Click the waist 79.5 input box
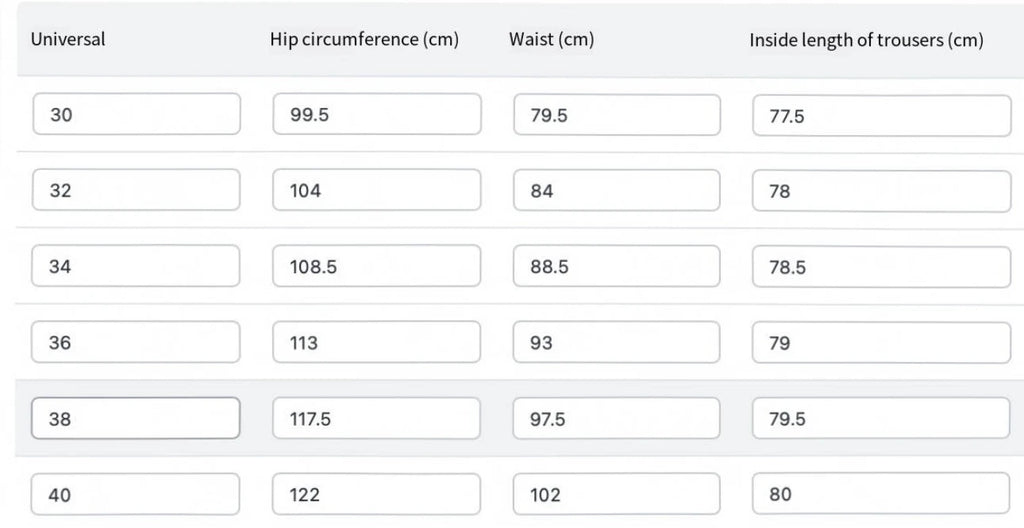Screen dimensions: 1024x528 pos(616,115)
